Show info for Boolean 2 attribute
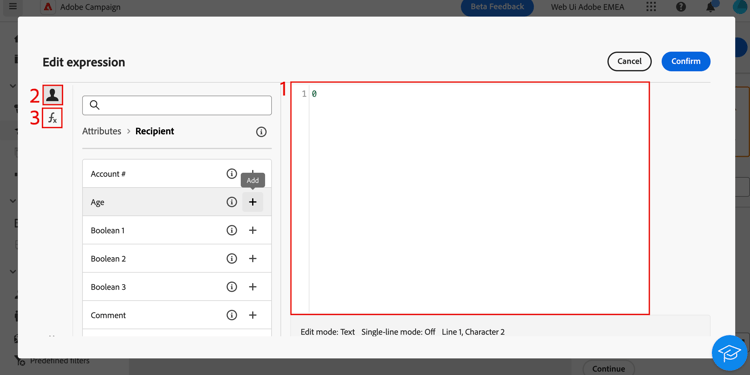 point(232,259)
